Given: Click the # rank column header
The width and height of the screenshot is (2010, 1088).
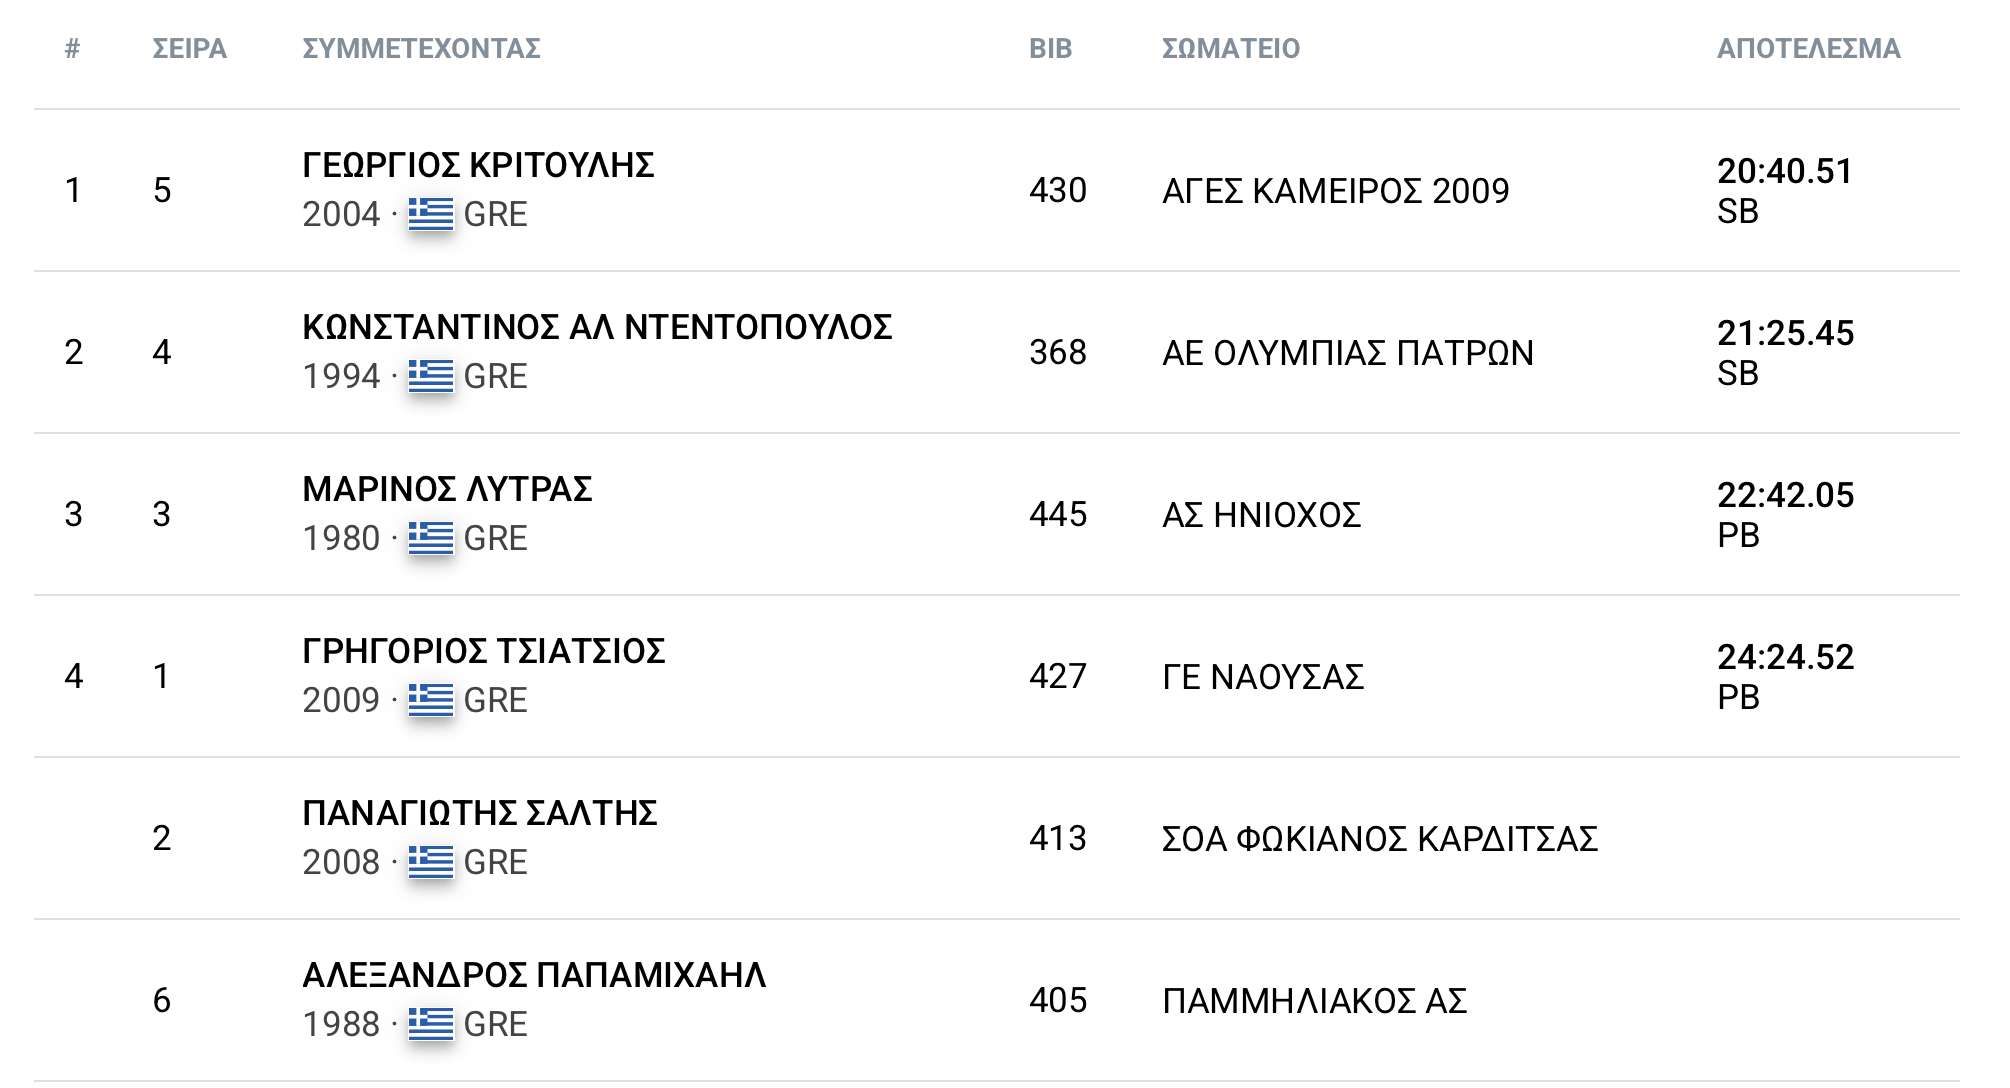Looking at the screenshot, I should pos(72,48).
